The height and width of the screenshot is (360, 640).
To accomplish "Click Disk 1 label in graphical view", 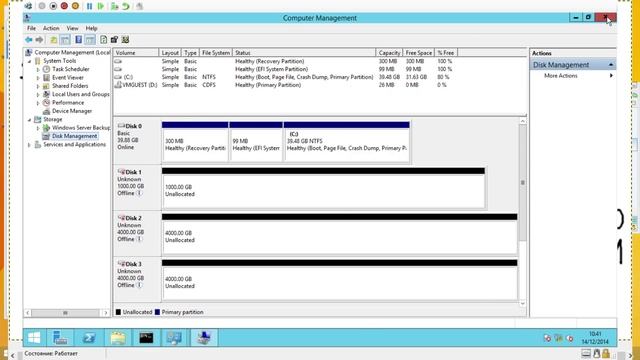I will click(133, 172).
